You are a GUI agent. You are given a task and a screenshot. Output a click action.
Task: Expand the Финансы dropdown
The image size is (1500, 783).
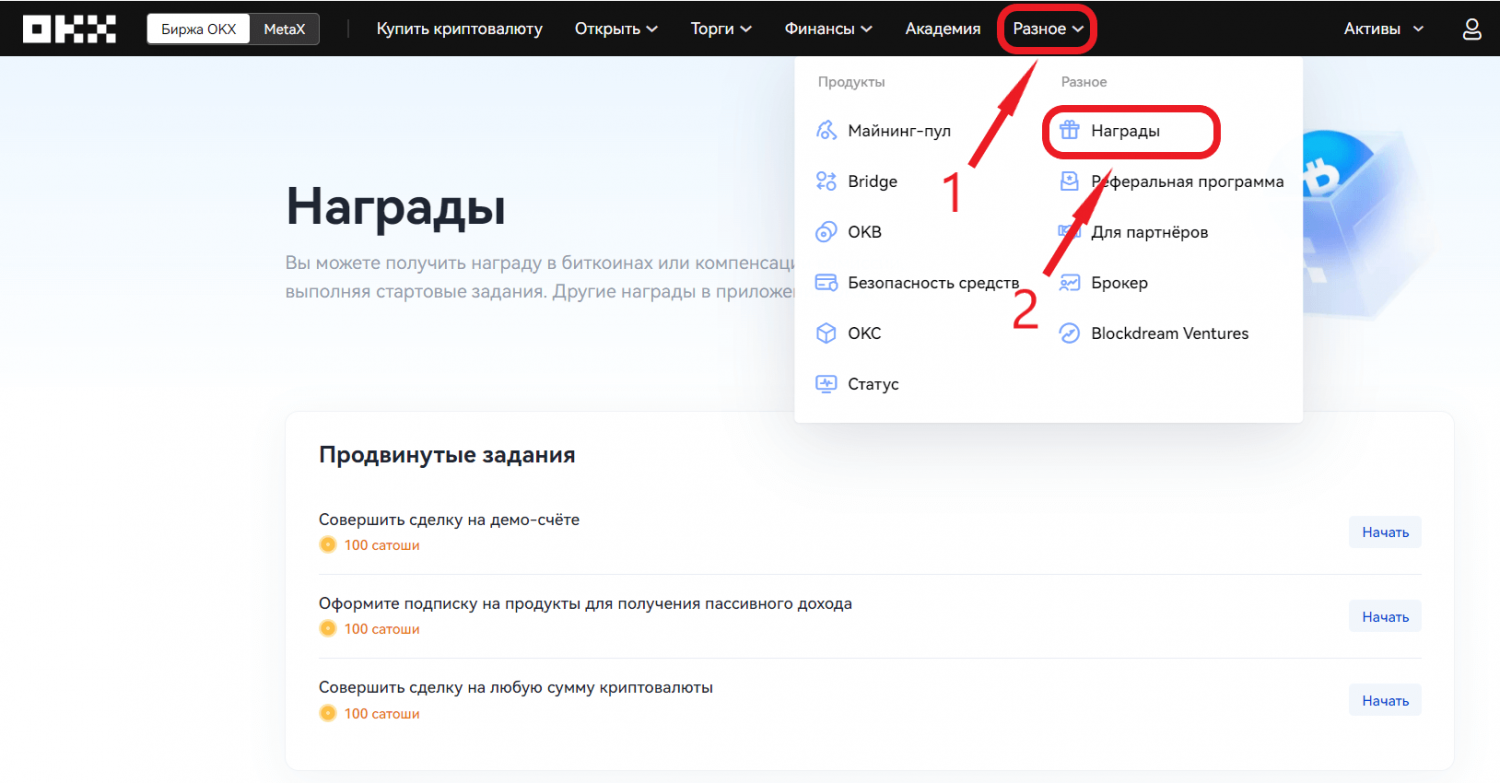coord(829,29)
